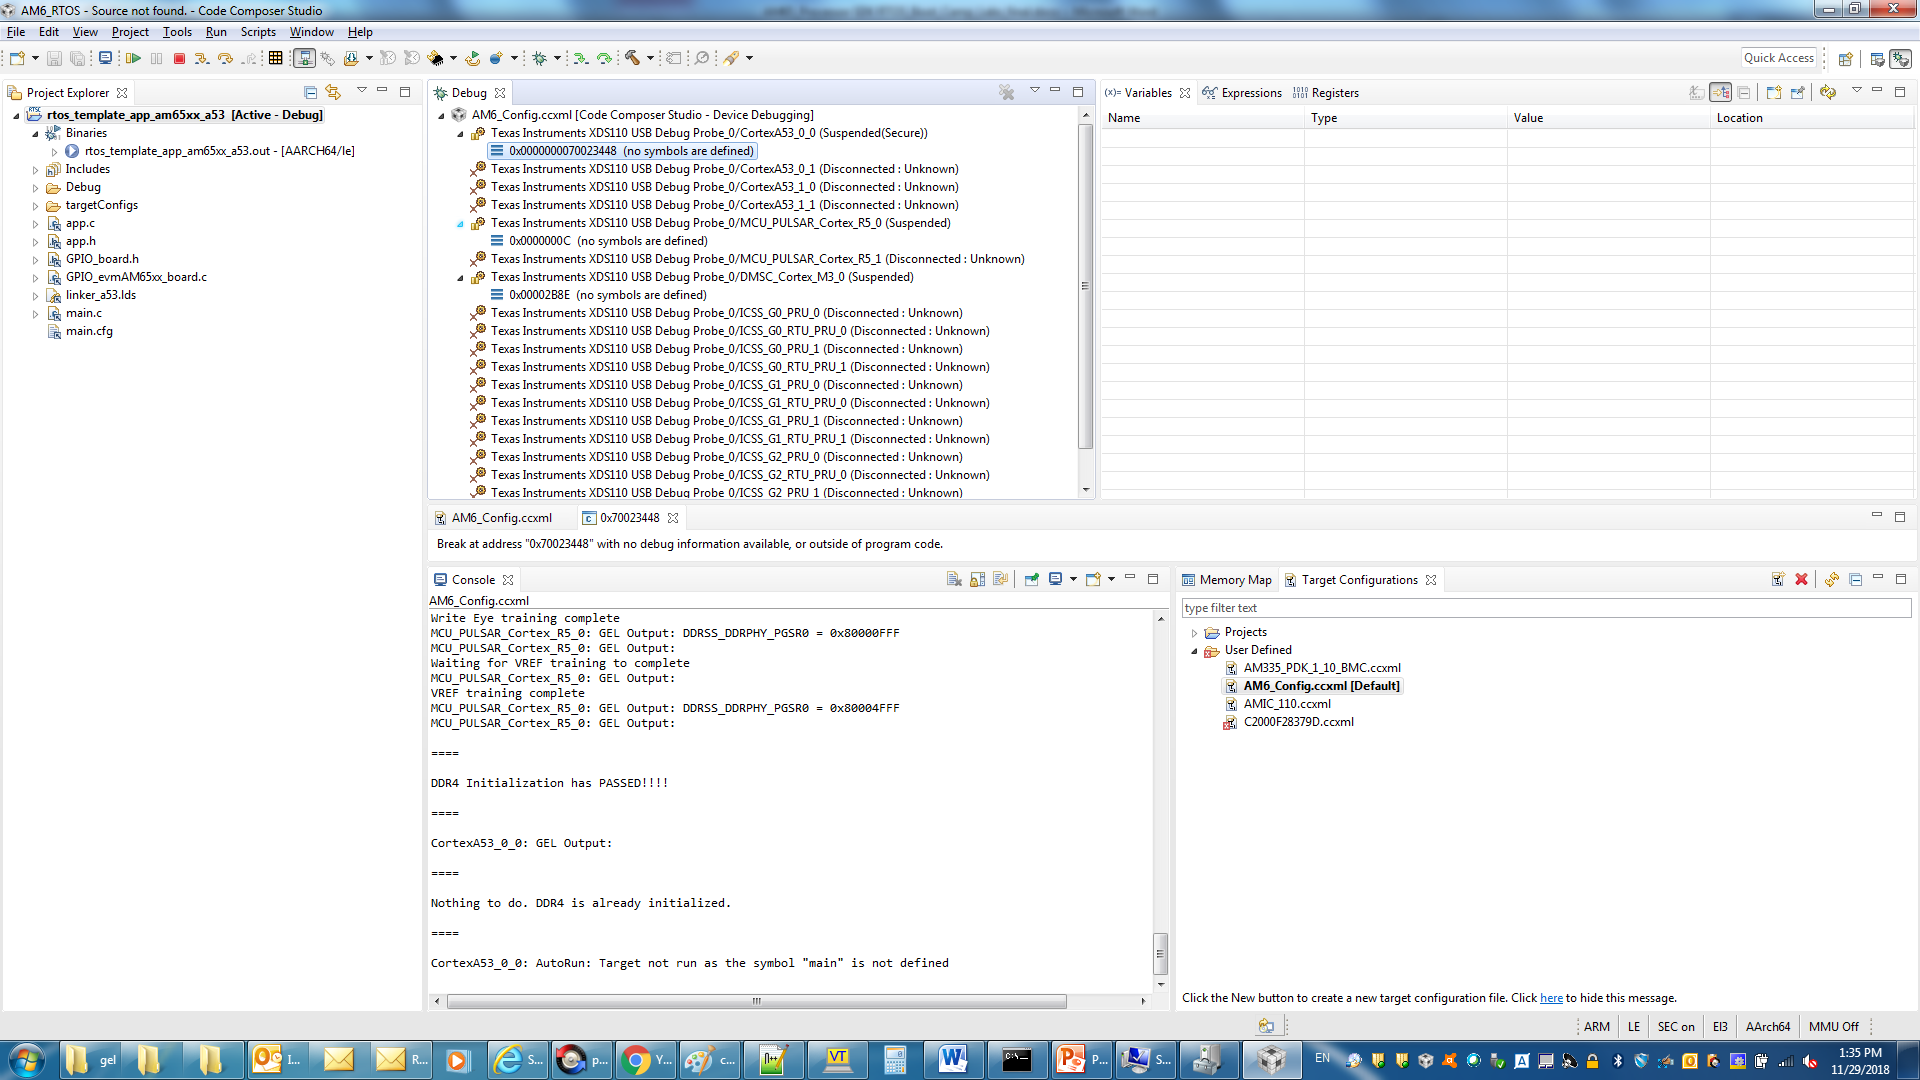The width and height of the screenshot is (1920, 1080).
Task: Click the Quick Access search field
Action: pos(1779,58)
